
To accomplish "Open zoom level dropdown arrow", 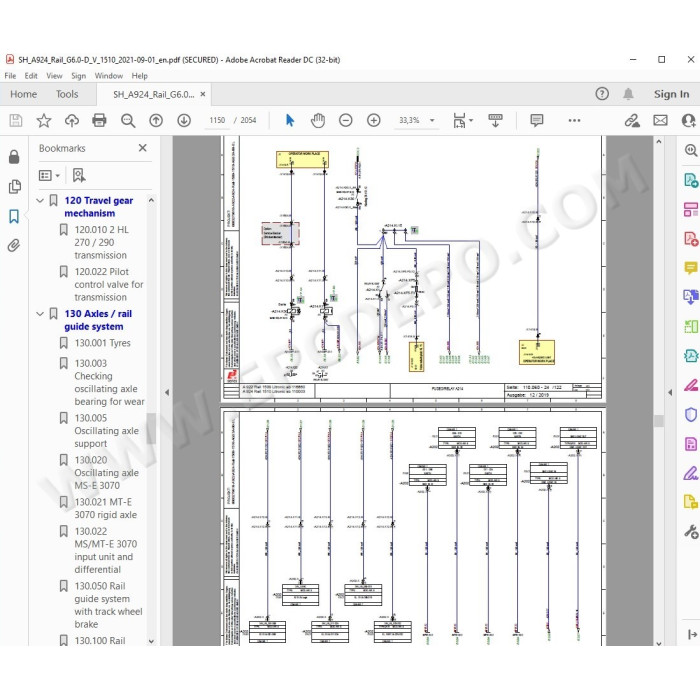I will tap(432, 121).
